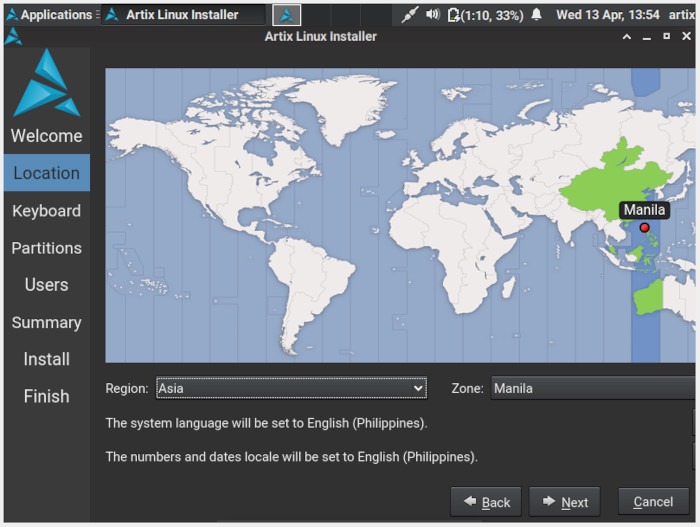Screen dimensions: 700x527
Task: Select the Finish step
Action: [x=46, y=397]
